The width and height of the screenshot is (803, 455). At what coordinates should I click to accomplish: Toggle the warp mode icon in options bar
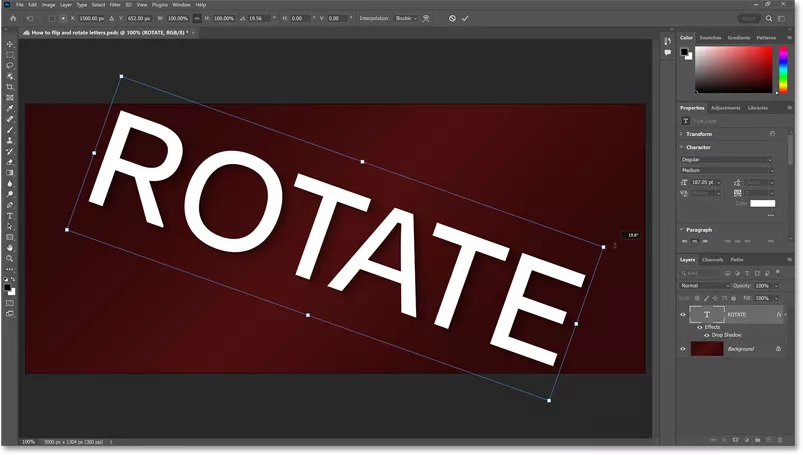coord(426,18)
